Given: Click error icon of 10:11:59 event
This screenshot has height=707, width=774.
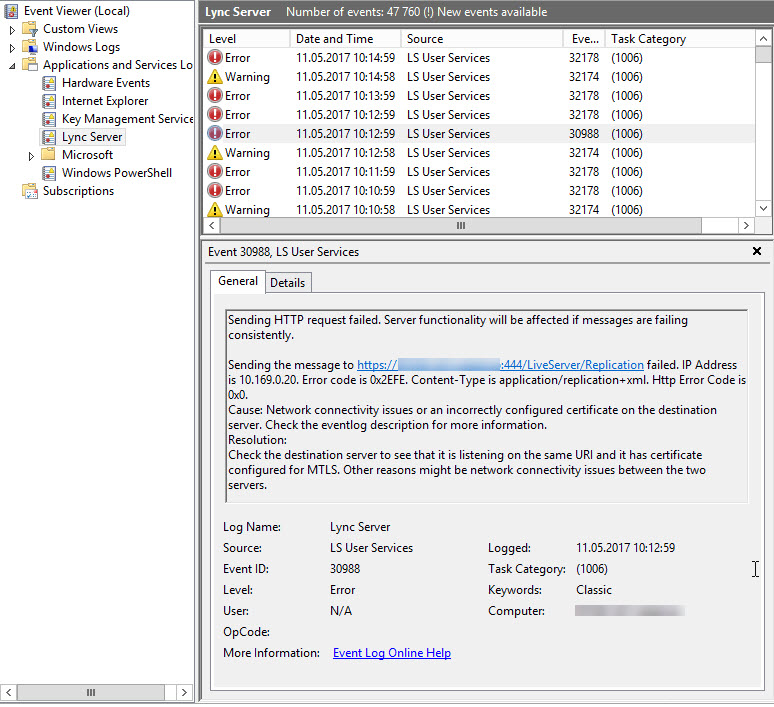Looking at the screenshot, I should [x=215, y=172].
